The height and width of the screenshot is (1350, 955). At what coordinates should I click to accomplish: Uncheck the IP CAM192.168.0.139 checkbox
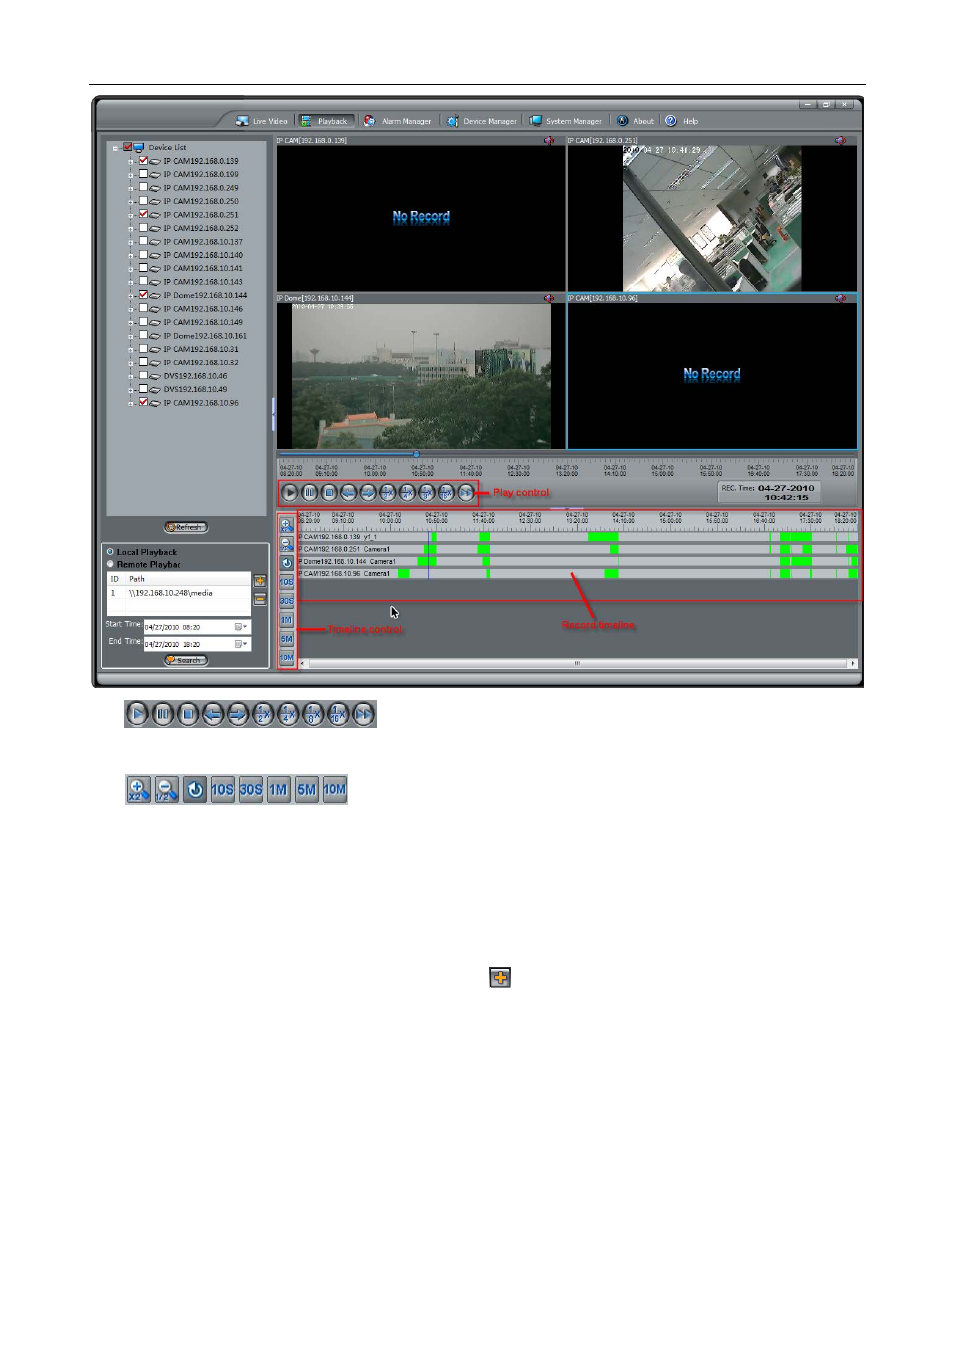pyautogui.click(x=143, y=160)
